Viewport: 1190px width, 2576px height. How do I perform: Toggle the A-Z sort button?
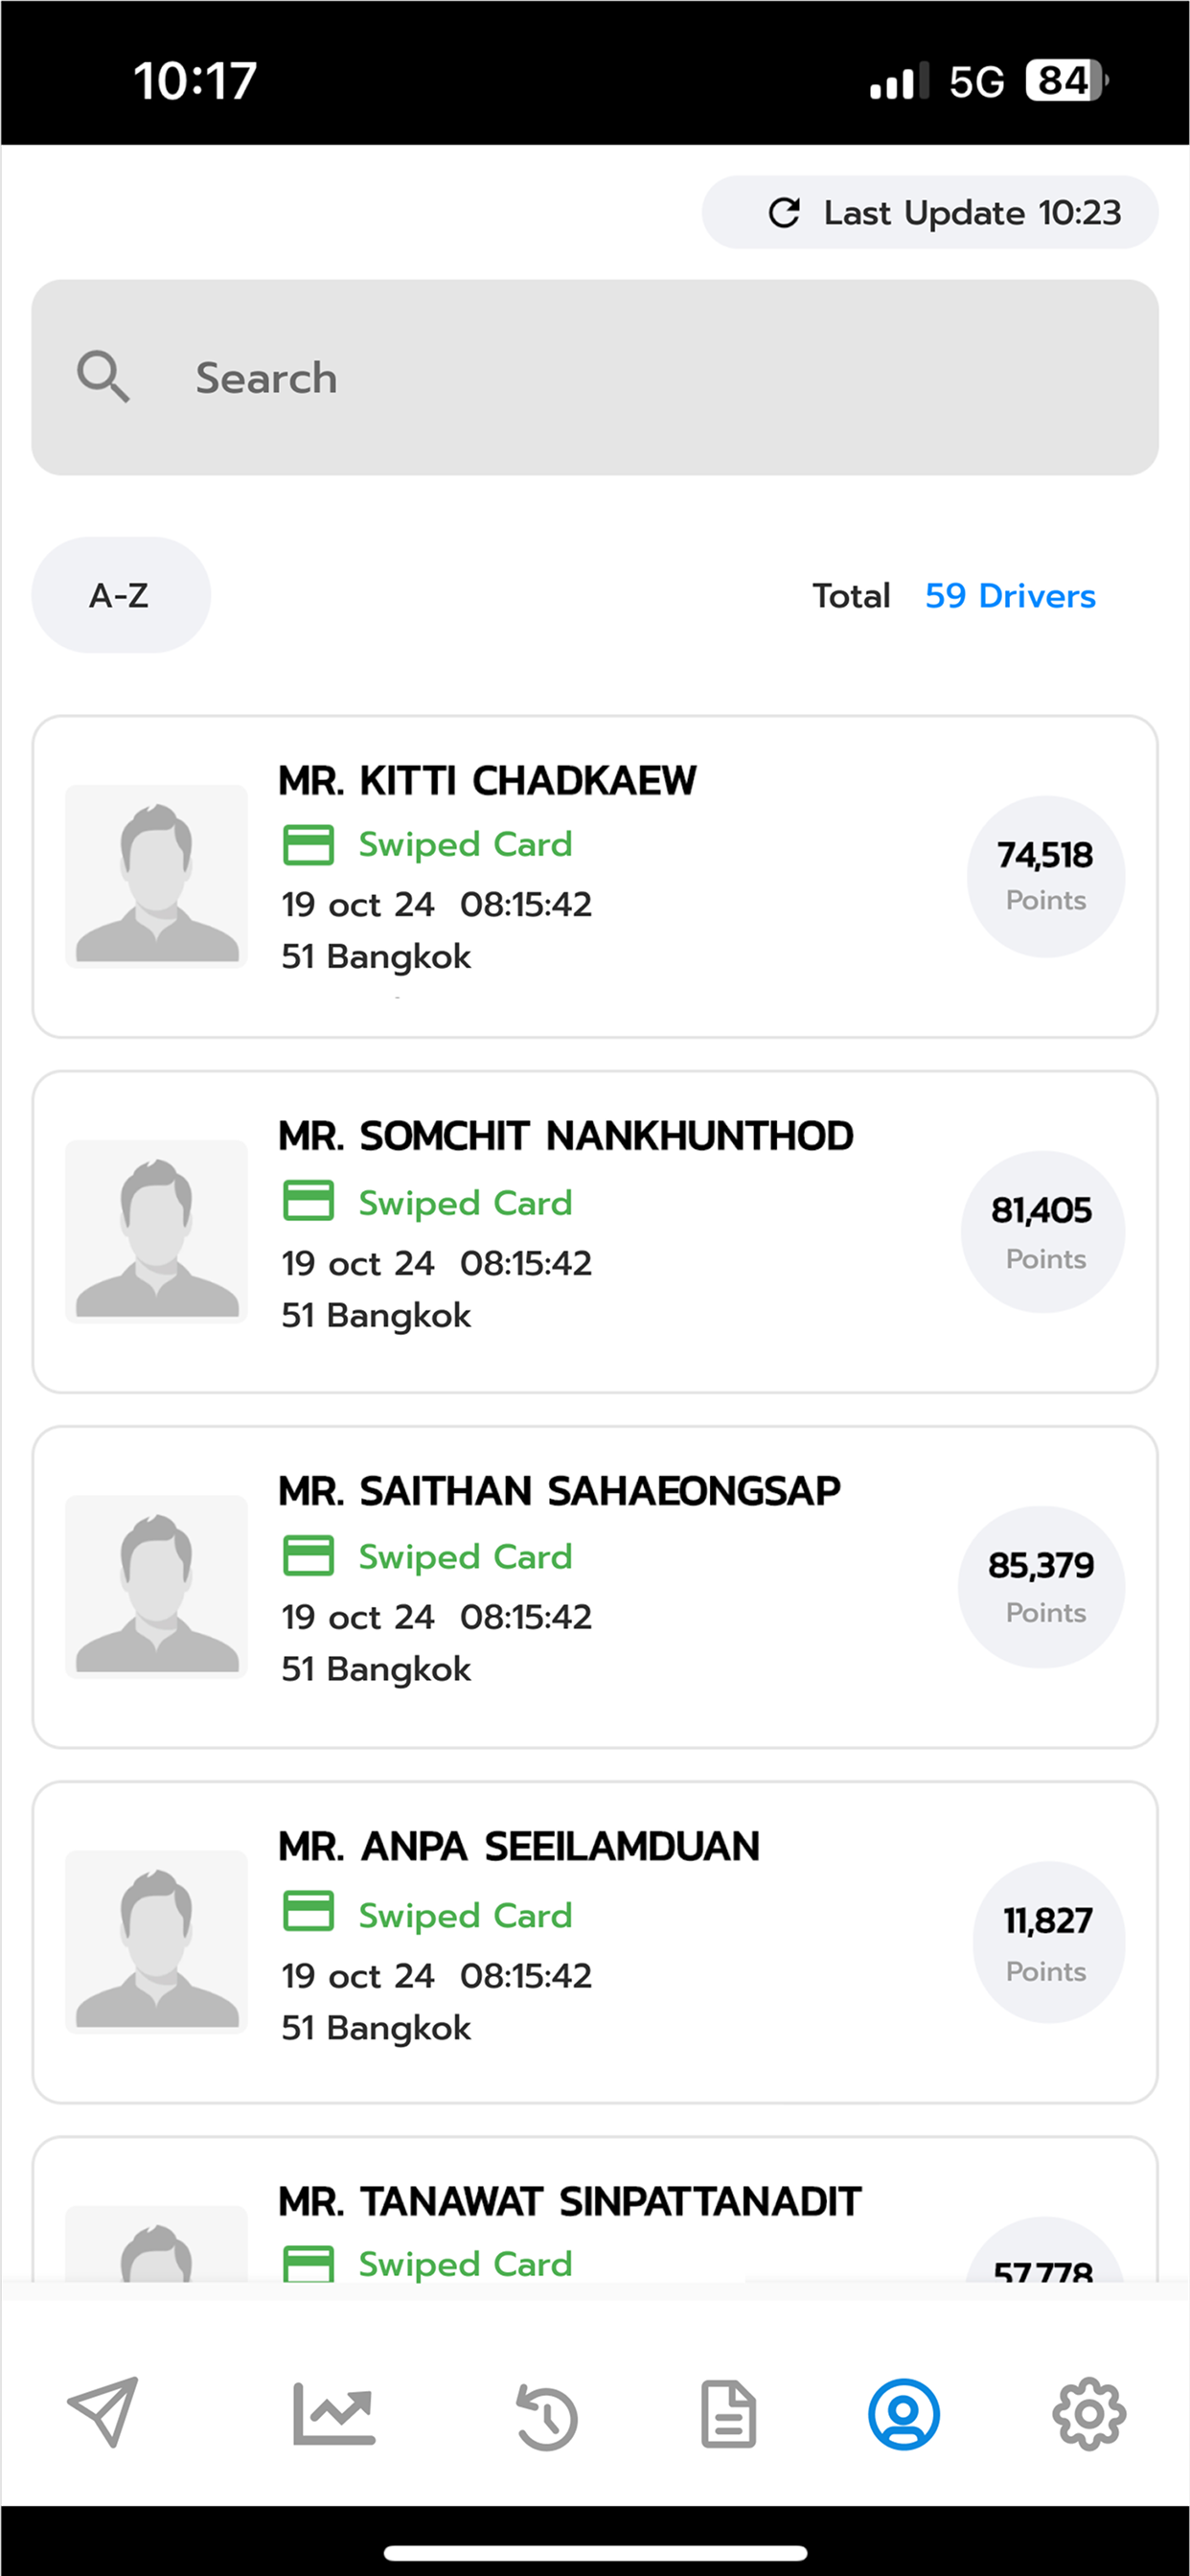pyautogui.click(x=121, y=595)
